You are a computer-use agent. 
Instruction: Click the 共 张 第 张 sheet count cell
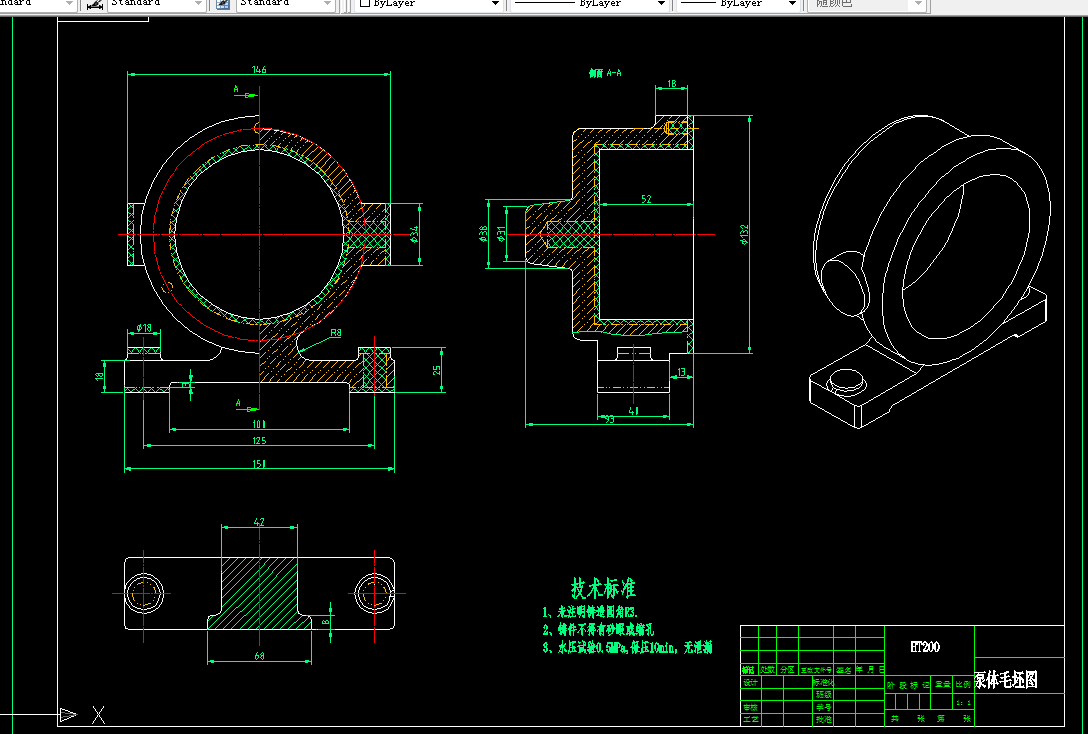[x=930, y=719]
